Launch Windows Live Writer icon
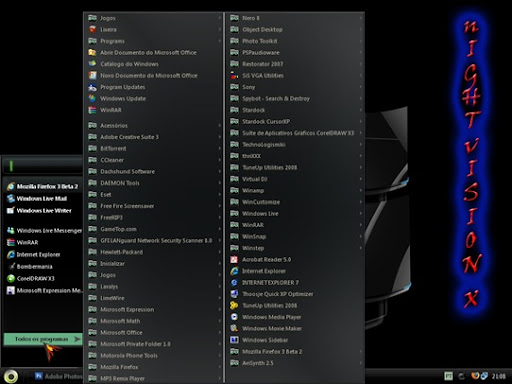This screenshot has height=384, width=512. [x=11, y=211]
